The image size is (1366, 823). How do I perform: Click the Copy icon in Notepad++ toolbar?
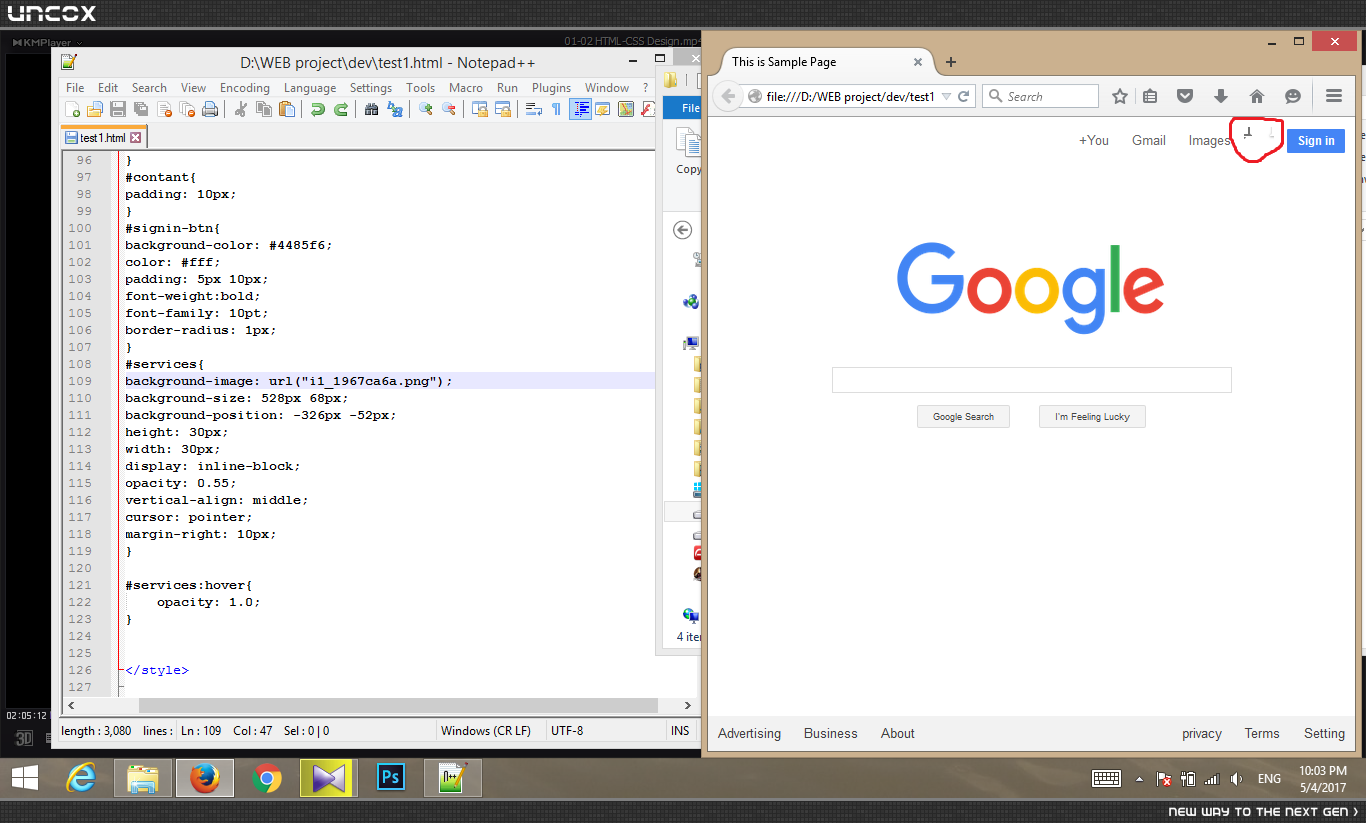[264, 110]
